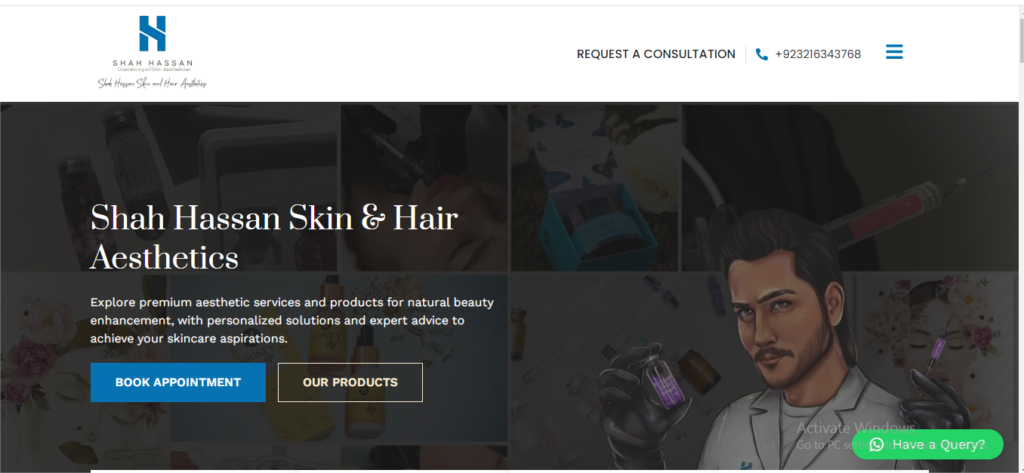Click the Have a Query? text
Screen dimensions: 1024x473
(938, 444)
